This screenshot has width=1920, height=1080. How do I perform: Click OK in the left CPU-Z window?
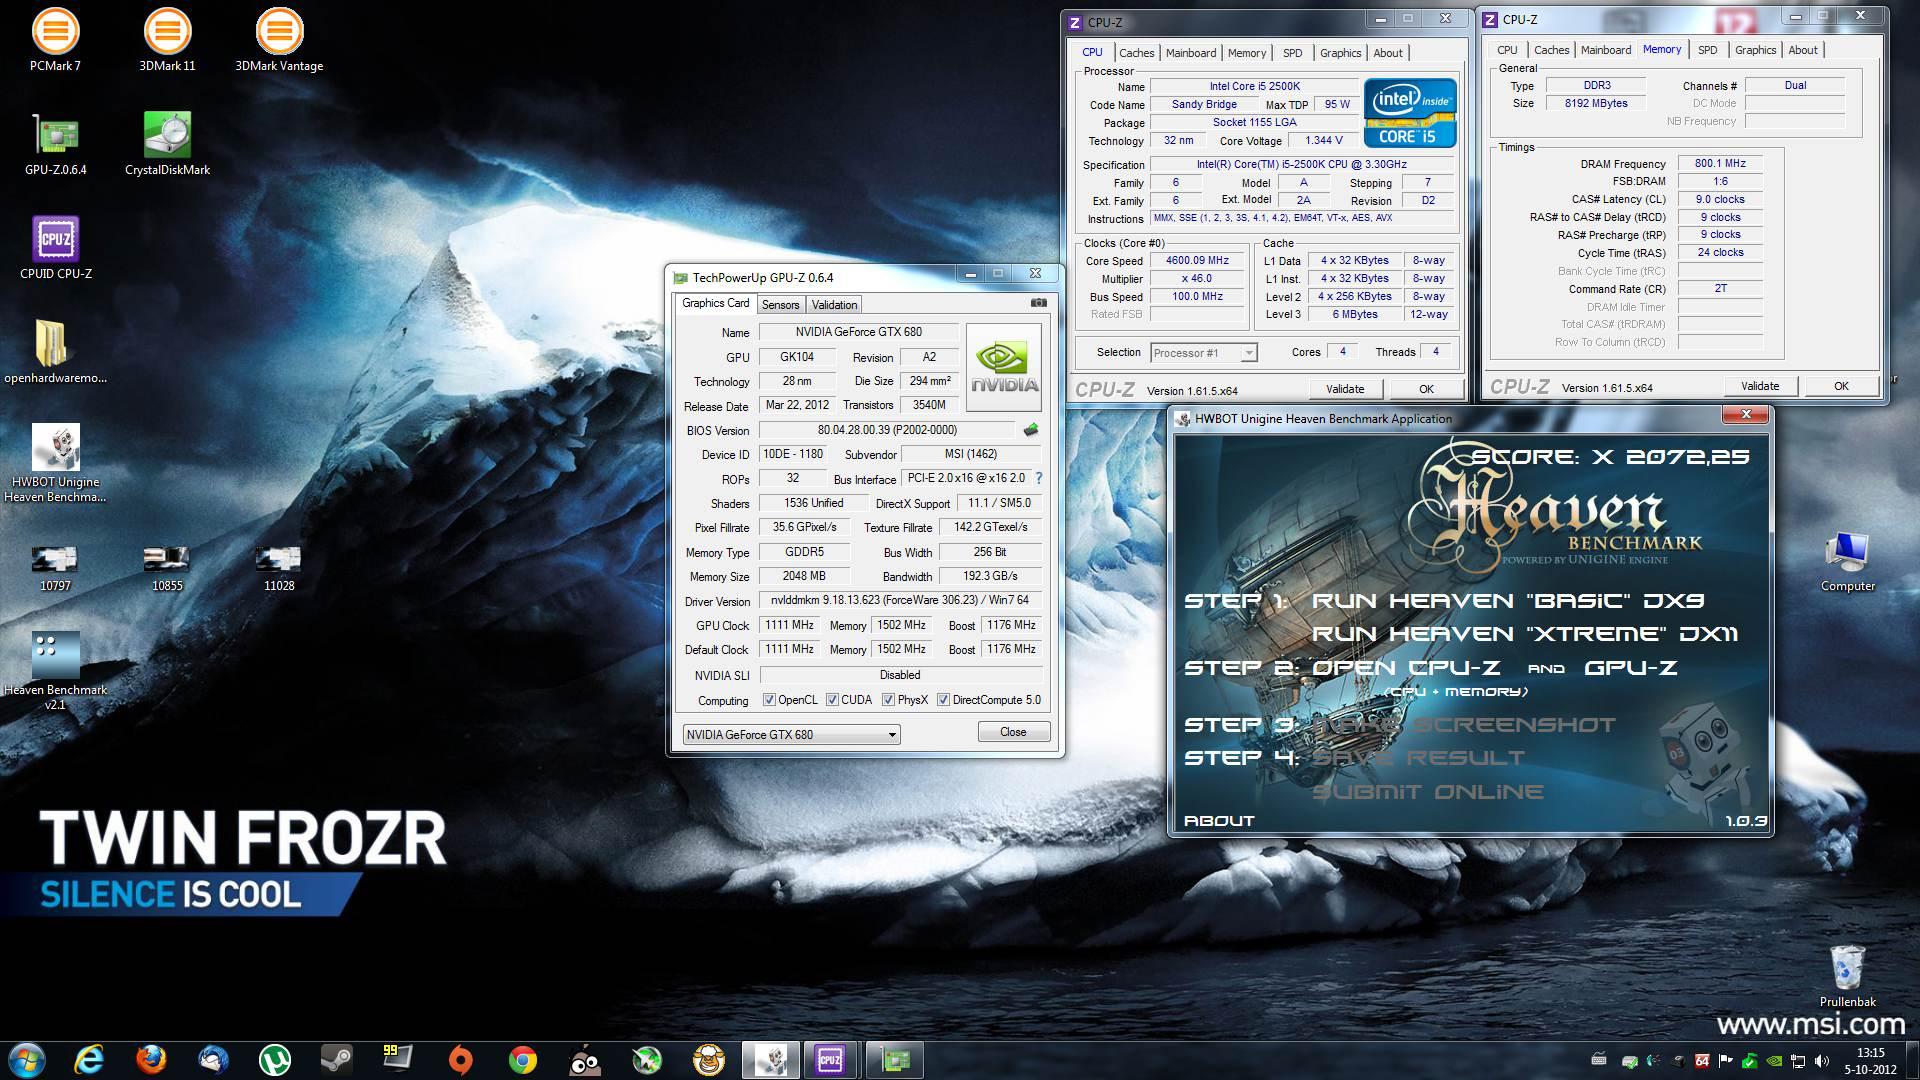(1426, 389)
